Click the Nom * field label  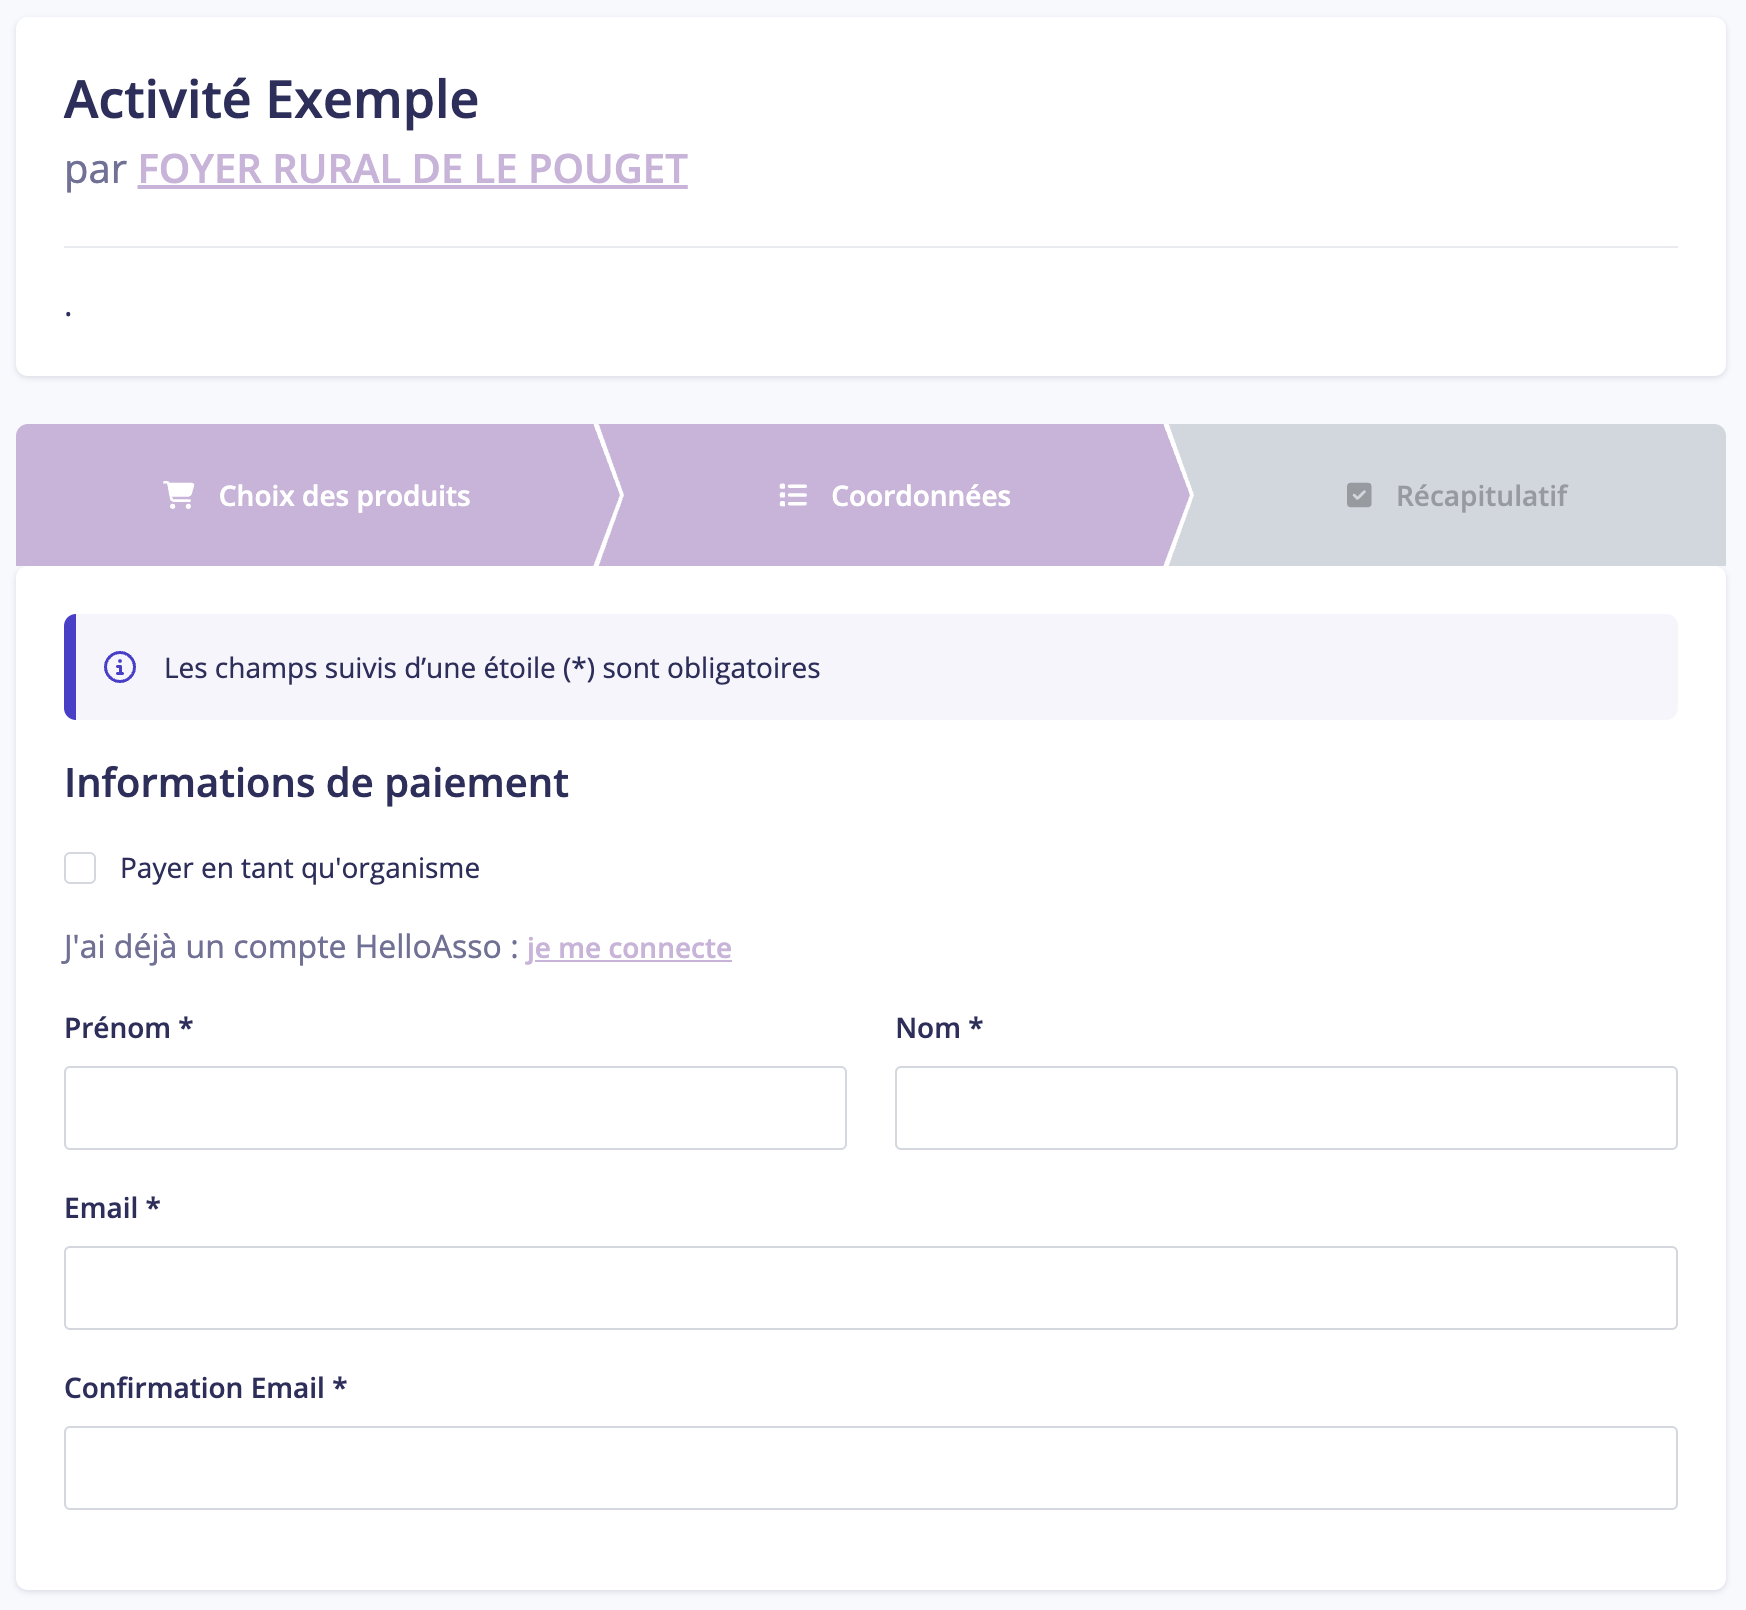coord(939,1028)
